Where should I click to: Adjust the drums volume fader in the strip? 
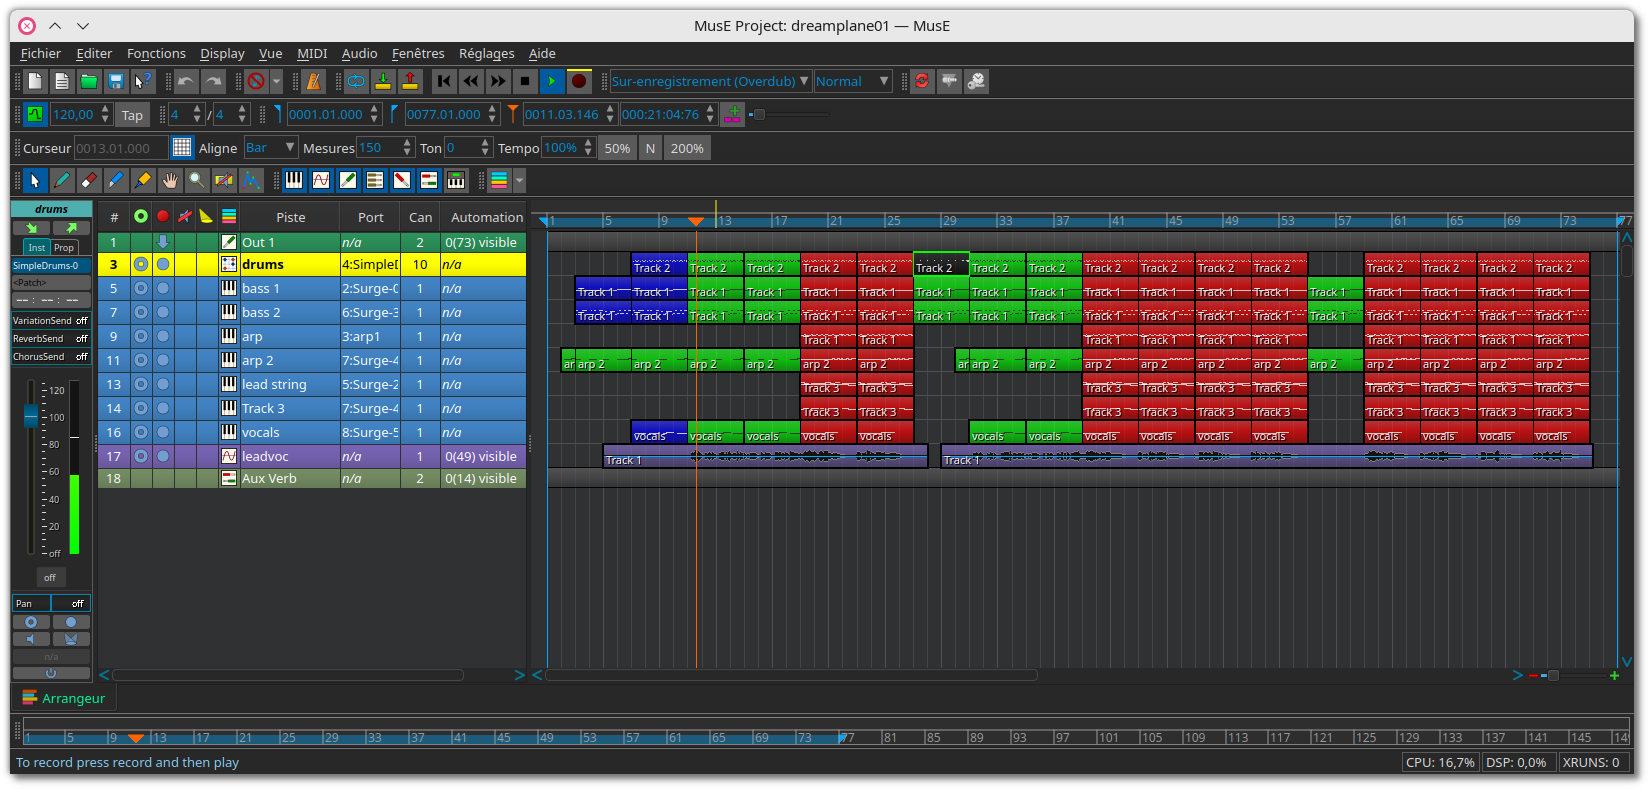pyautogui.click(x=31, y=414)
